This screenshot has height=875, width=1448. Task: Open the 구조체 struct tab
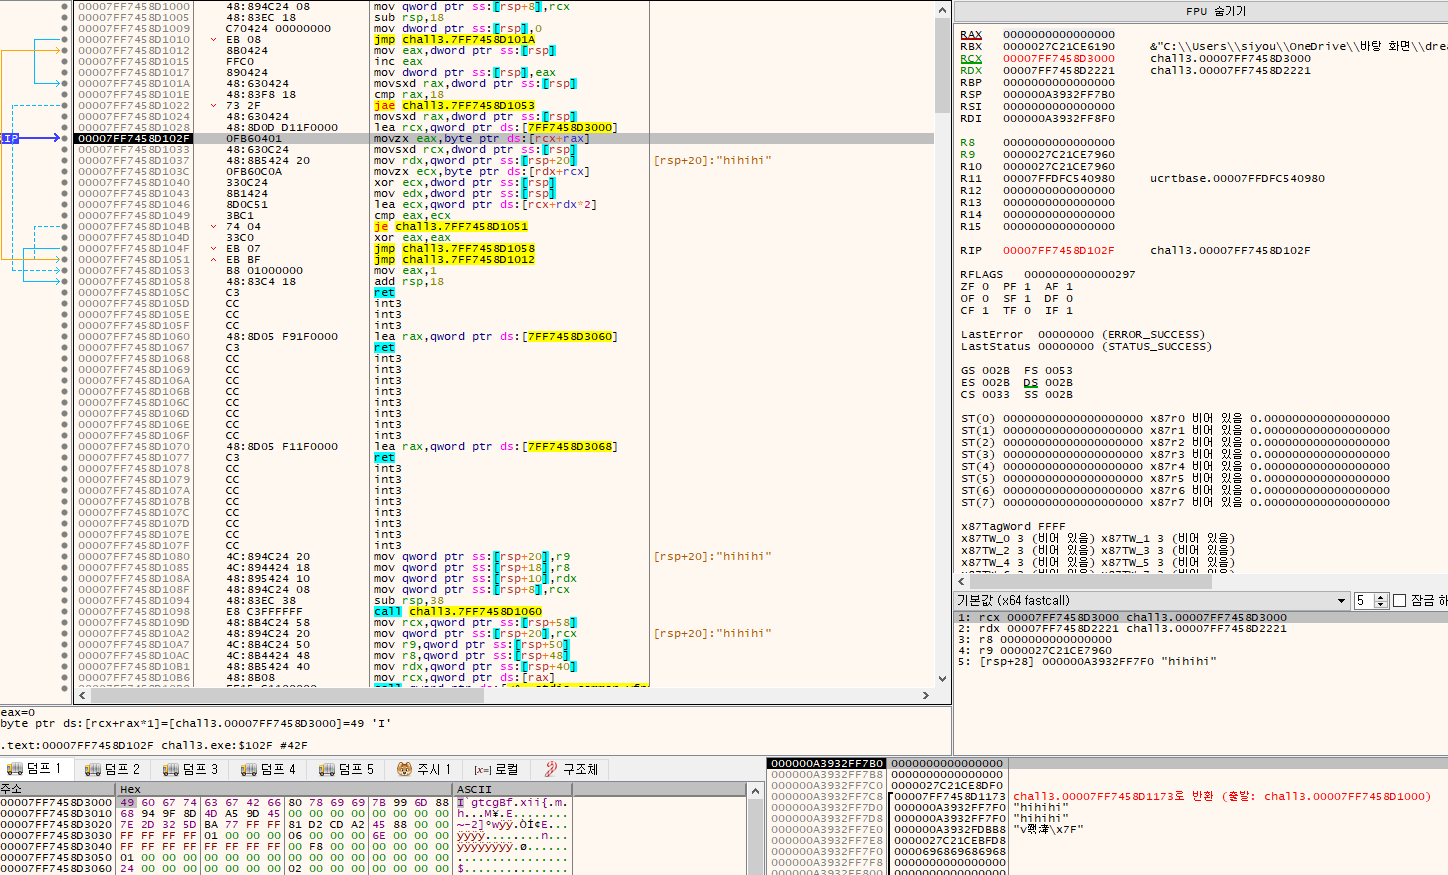click(x=571, y=769)
